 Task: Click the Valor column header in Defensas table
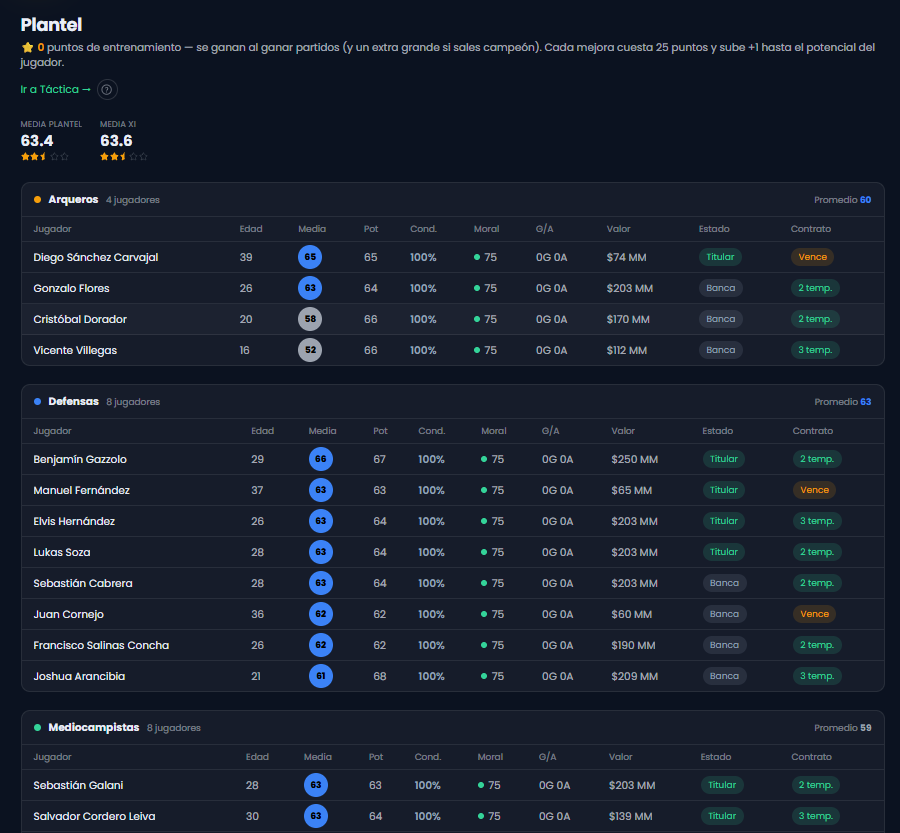click(x=623, y=431)
